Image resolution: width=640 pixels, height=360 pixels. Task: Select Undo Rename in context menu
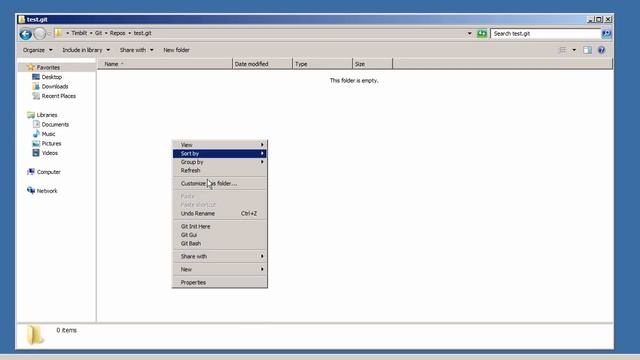point(220,213)
